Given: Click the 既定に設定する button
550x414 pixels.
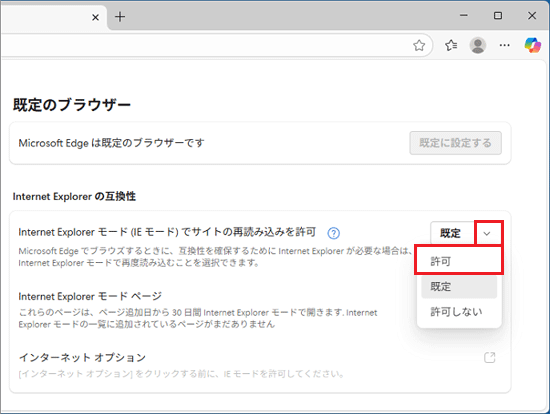Looking at the screenshot, I should [455, 143].
